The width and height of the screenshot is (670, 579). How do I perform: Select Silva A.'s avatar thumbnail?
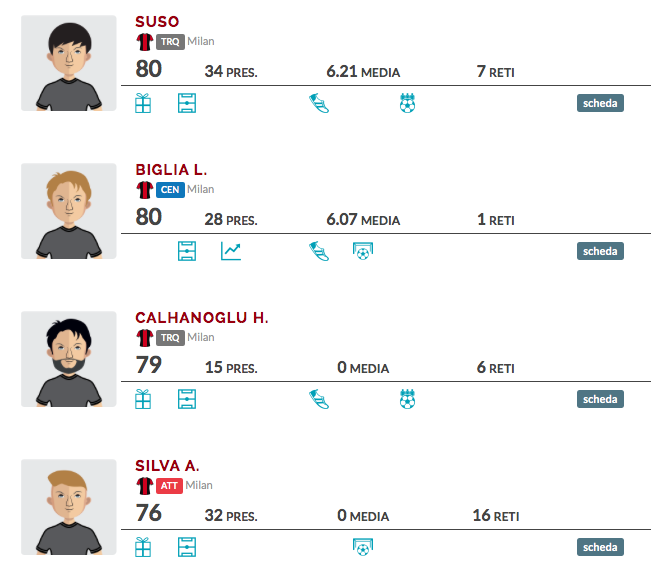coord(69,507)
